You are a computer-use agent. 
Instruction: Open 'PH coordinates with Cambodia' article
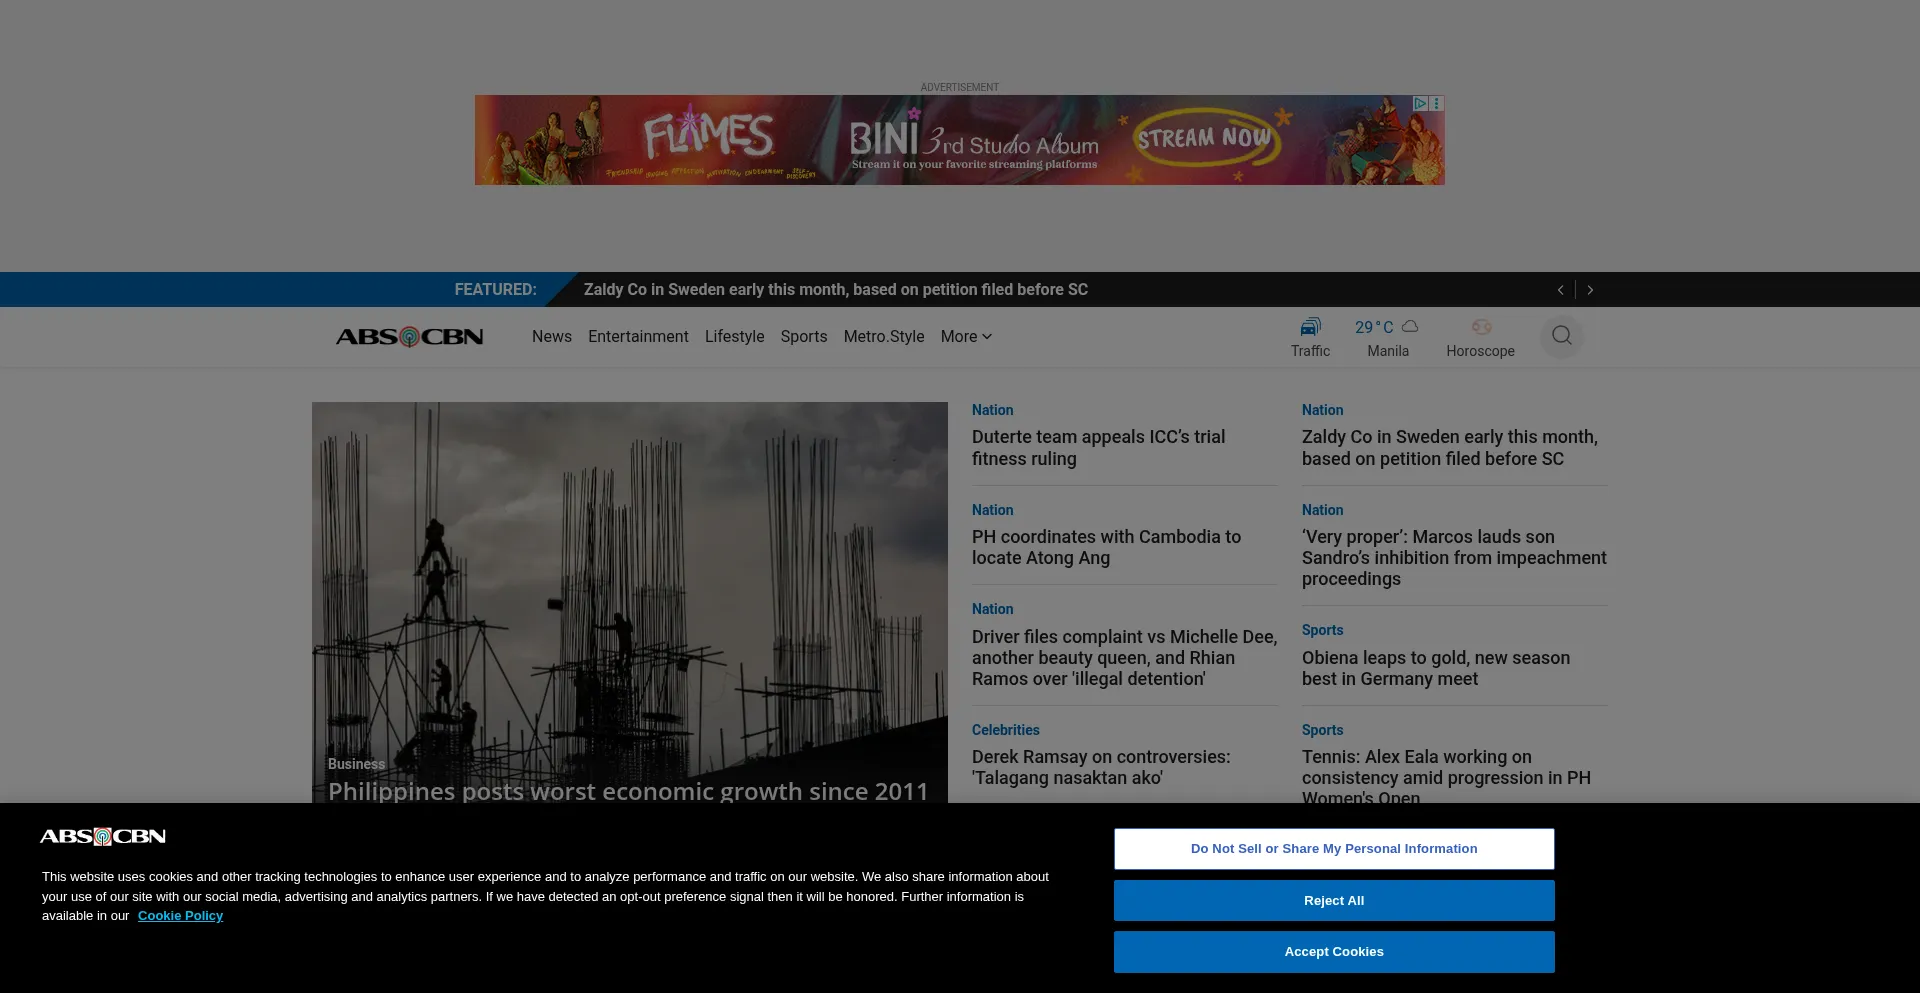tap(1106, 547)
